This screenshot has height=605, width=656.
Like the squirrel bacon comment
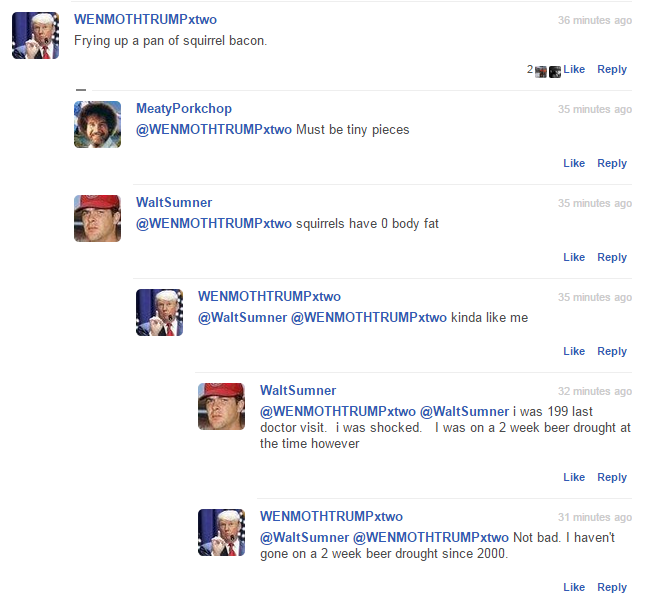pos(574,69)
